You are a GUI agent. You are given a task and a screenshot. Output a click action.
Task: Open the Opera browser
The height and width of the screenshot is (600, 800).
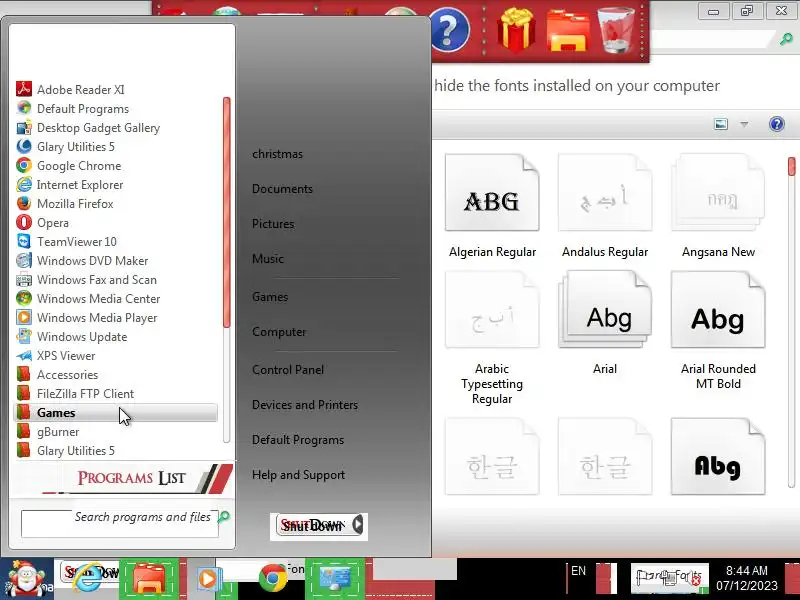(42, 223)
